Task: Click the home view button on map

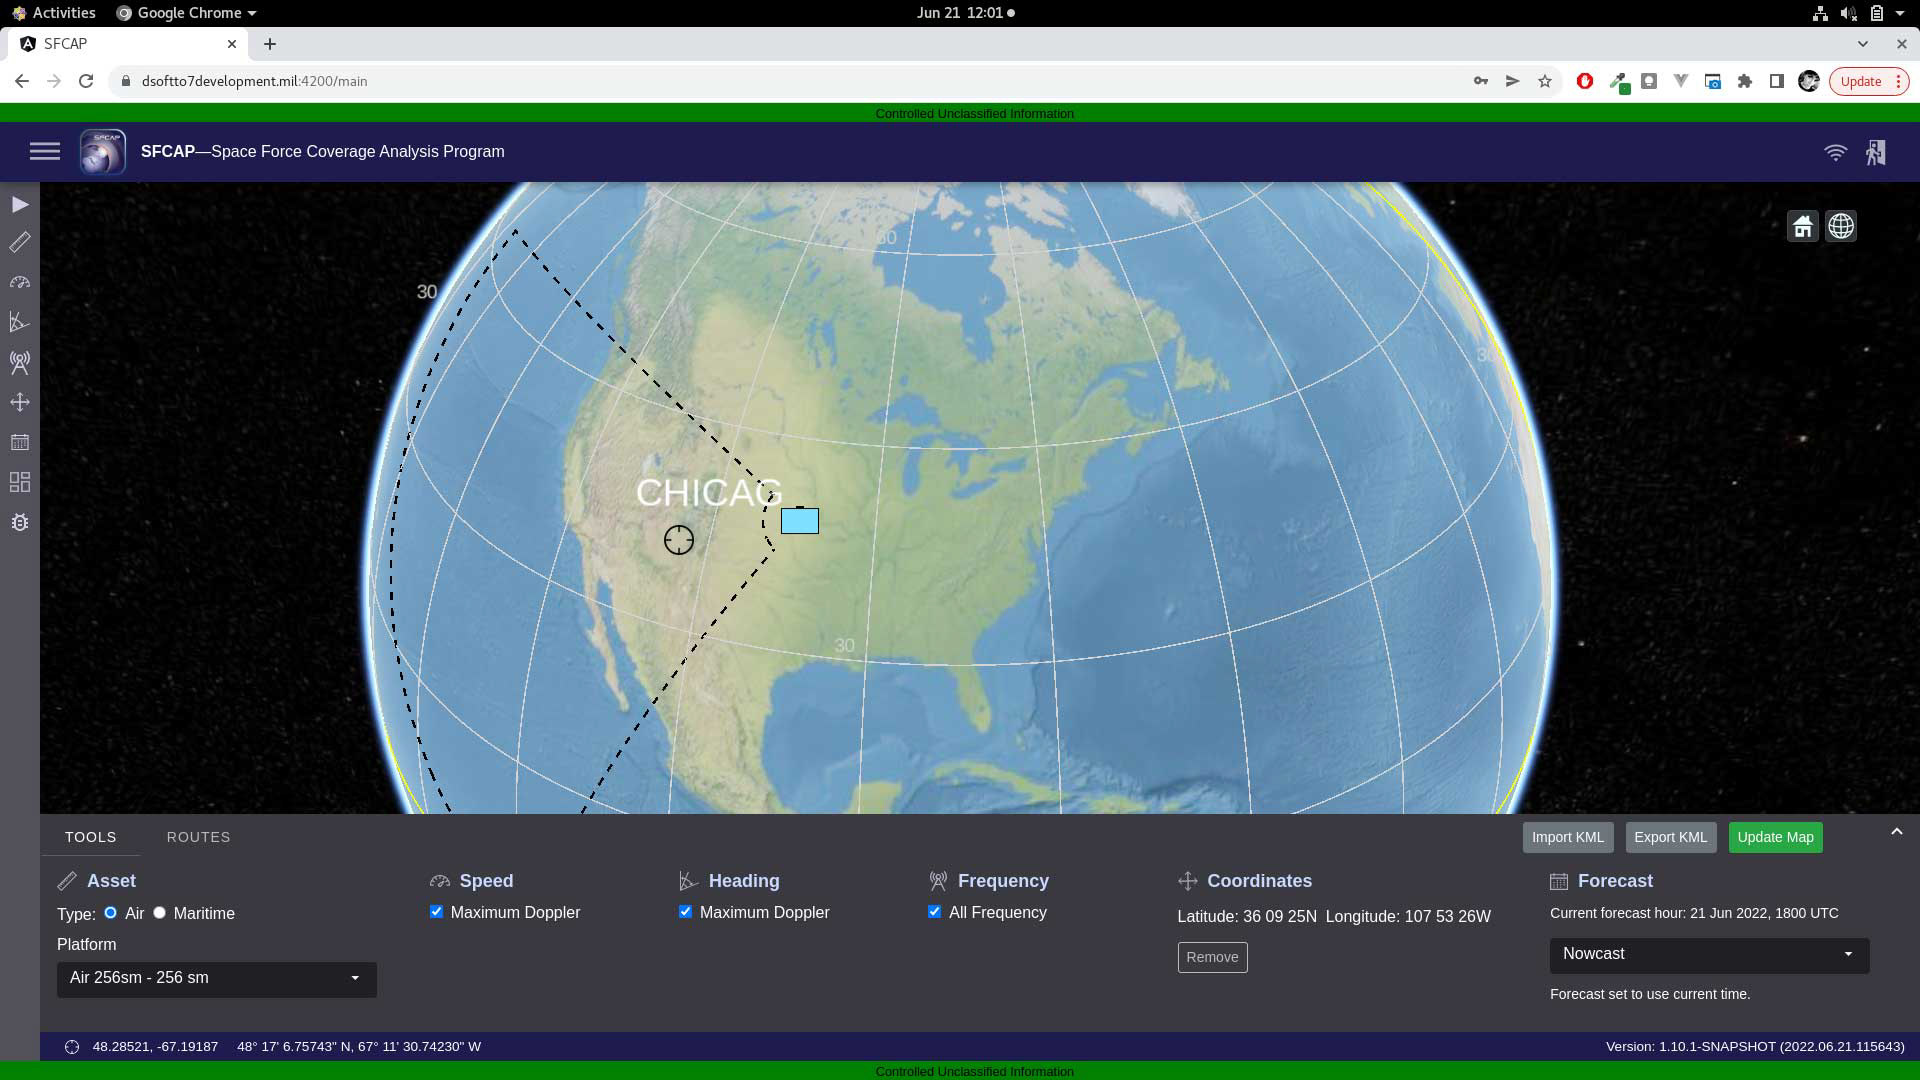Action: tap(1803, 226)
